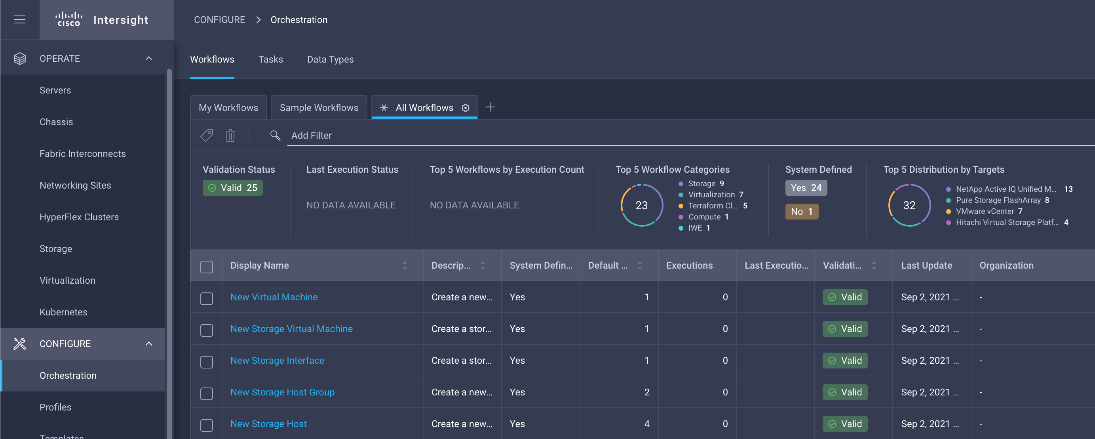This screenshot has width=1095, height=439.
Task: Open New Storage Virtual Machine workflow
Action: point(291,329)
